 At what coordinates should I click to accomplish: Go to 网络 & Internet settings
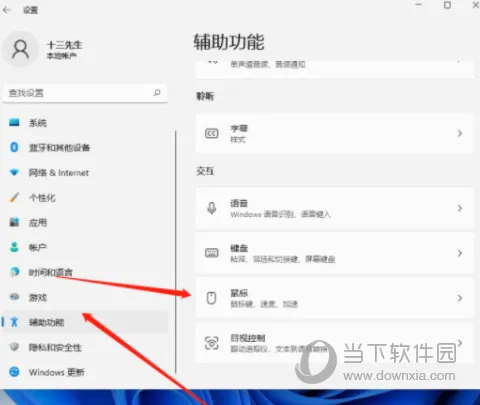(x=85, y=172)
